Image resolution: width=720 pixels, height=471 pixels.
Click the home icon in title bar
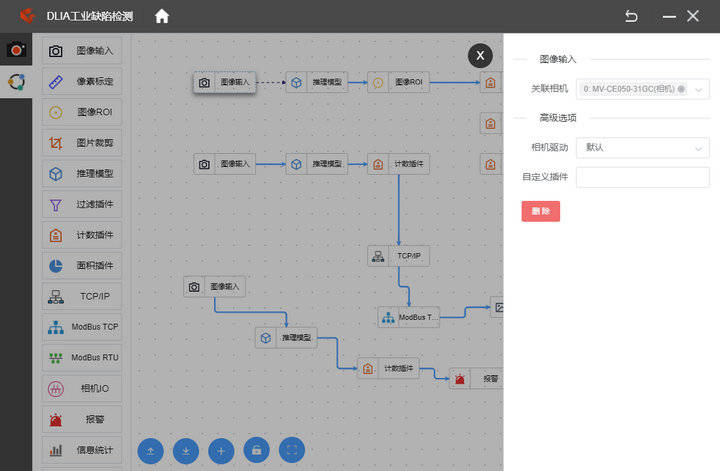[162, 16]
